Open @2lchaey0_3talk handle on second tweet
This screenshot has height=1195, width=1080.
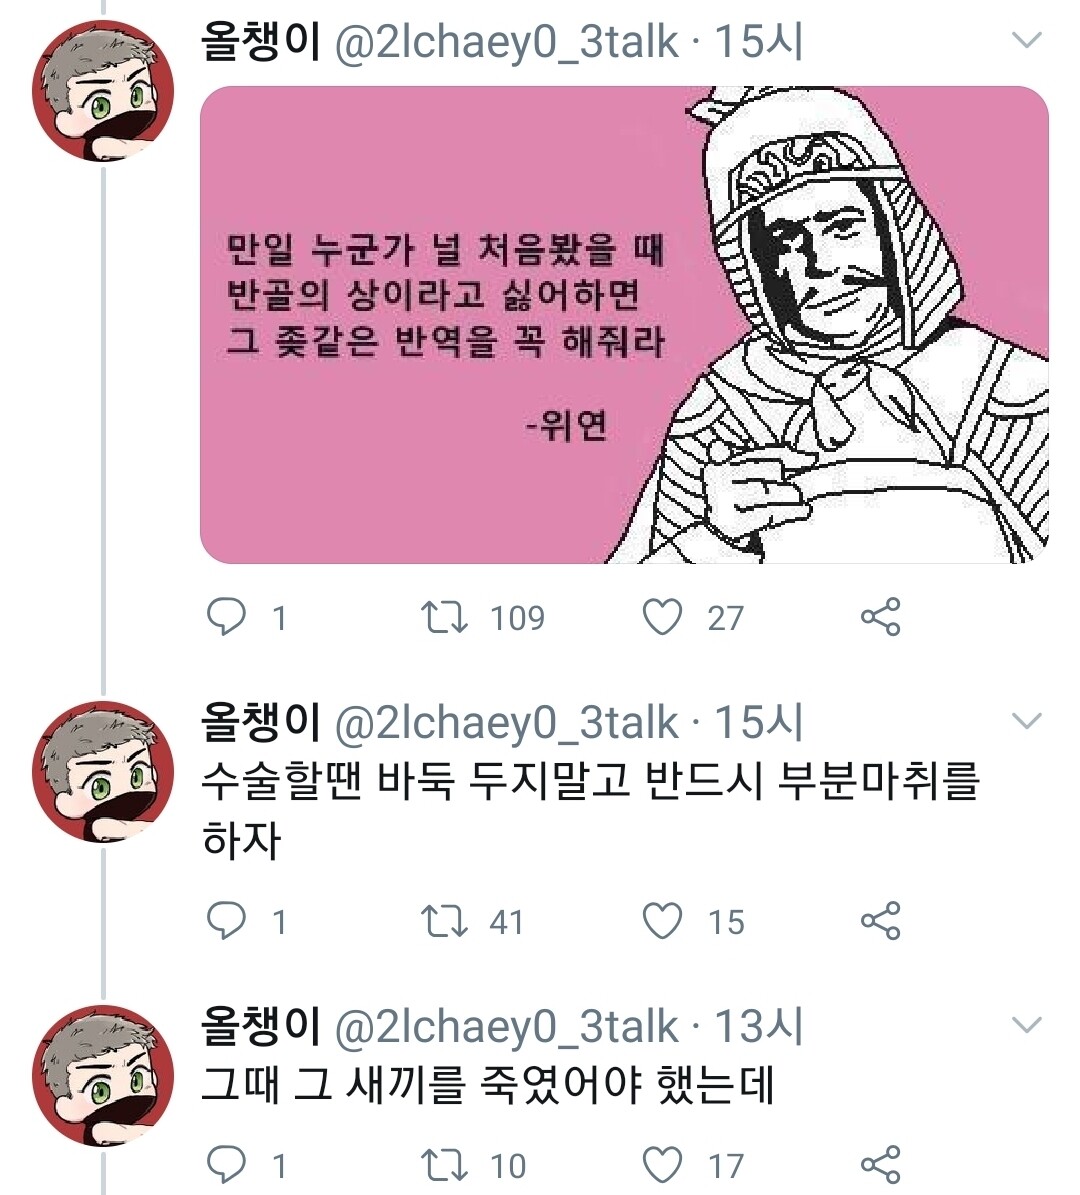point(506,723)
